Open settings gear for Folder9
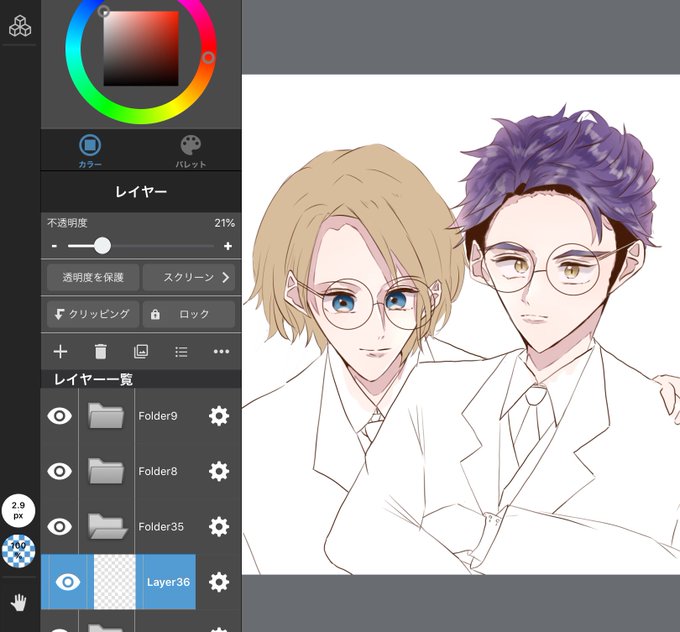680x632 pixels. click(x=219, y=416)
